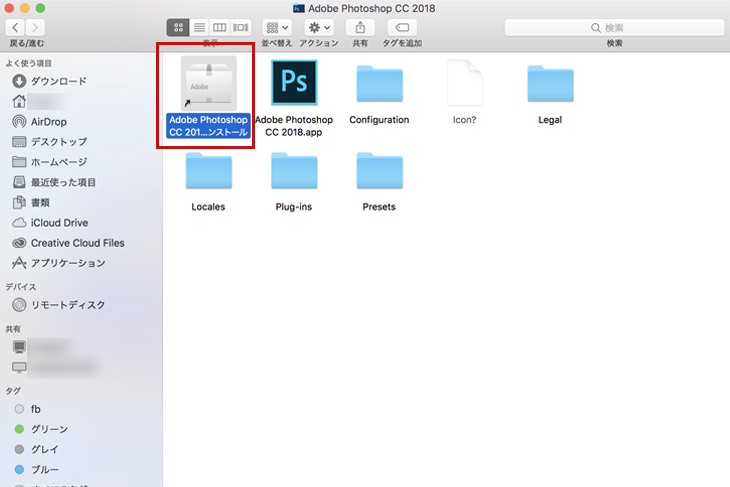
Task: Switch to cover flow view
Action: 241,27
